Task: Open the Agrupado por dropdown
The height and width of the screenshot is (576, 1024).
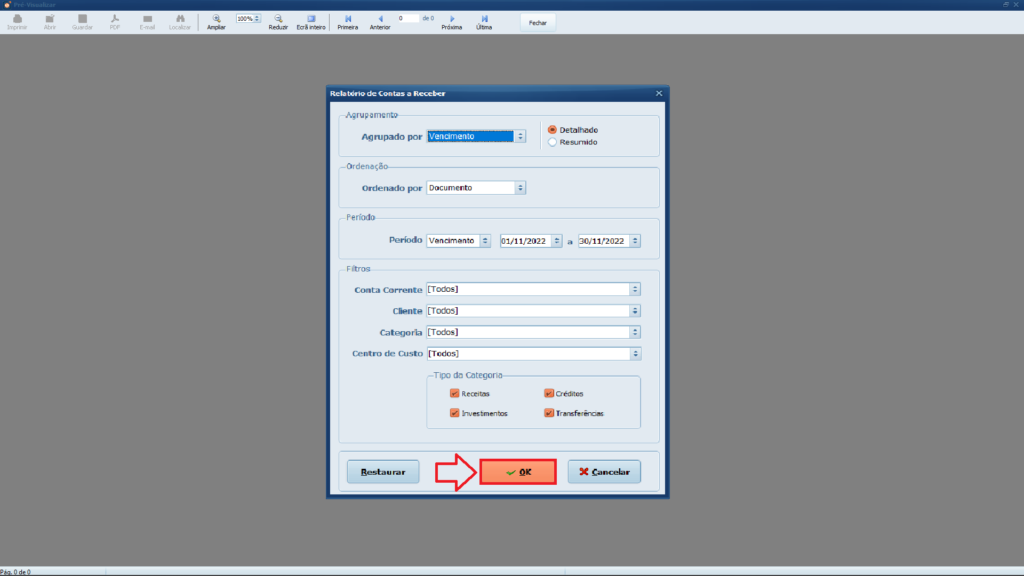Action: coord(520,136)
